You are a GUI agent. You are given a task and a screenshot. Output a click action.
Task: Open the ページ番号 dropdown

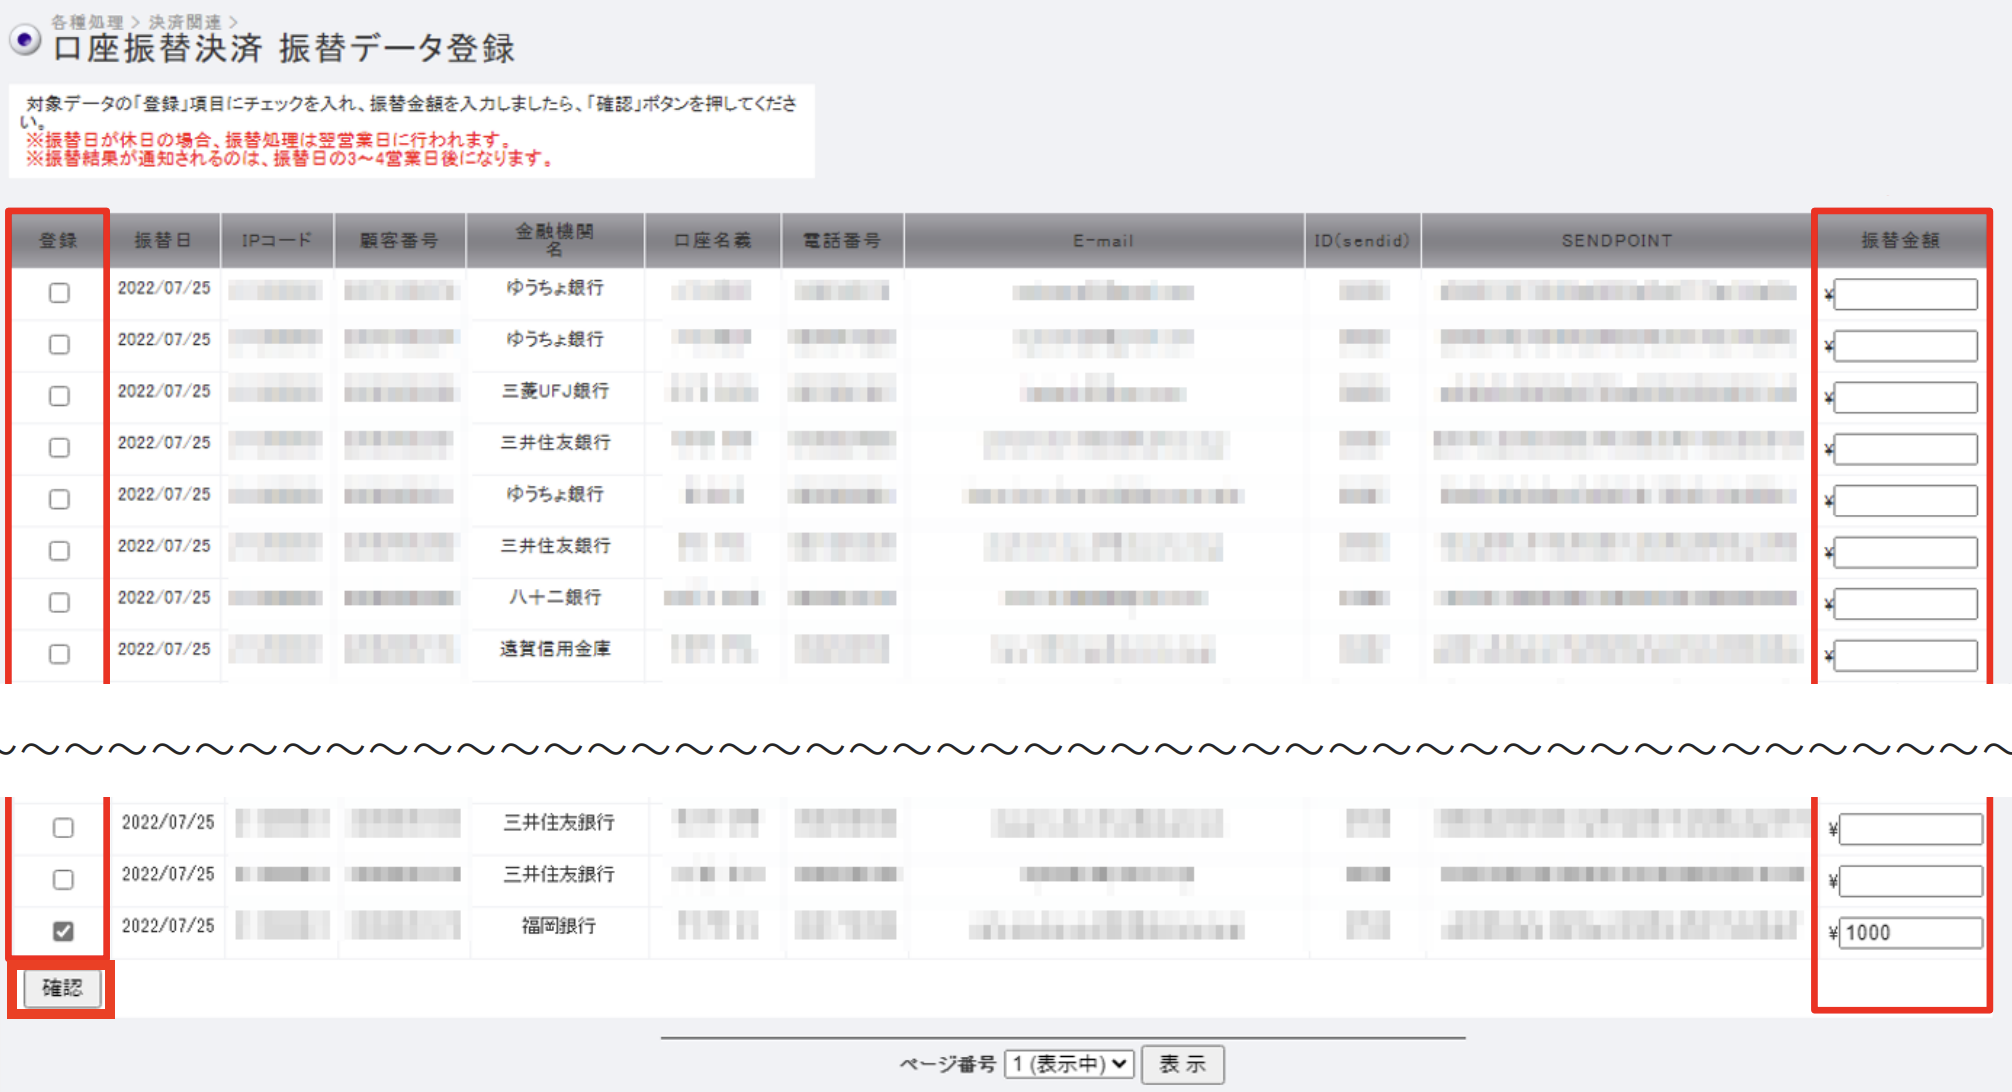1069,1064
